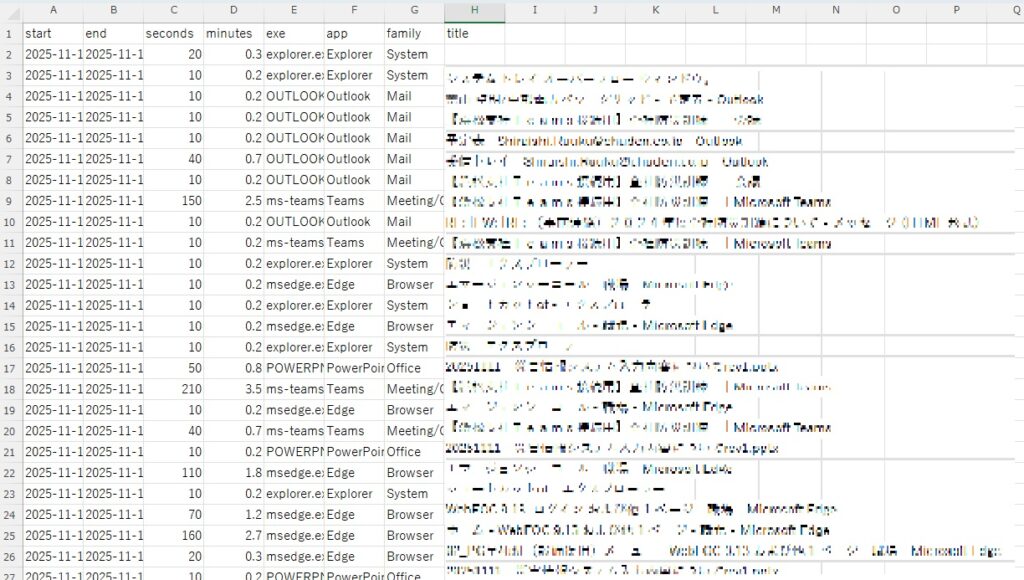Click the 'title' header cell
This screenshot has height=580, width=1024.
pyautogui.click(x=474, y=33)
